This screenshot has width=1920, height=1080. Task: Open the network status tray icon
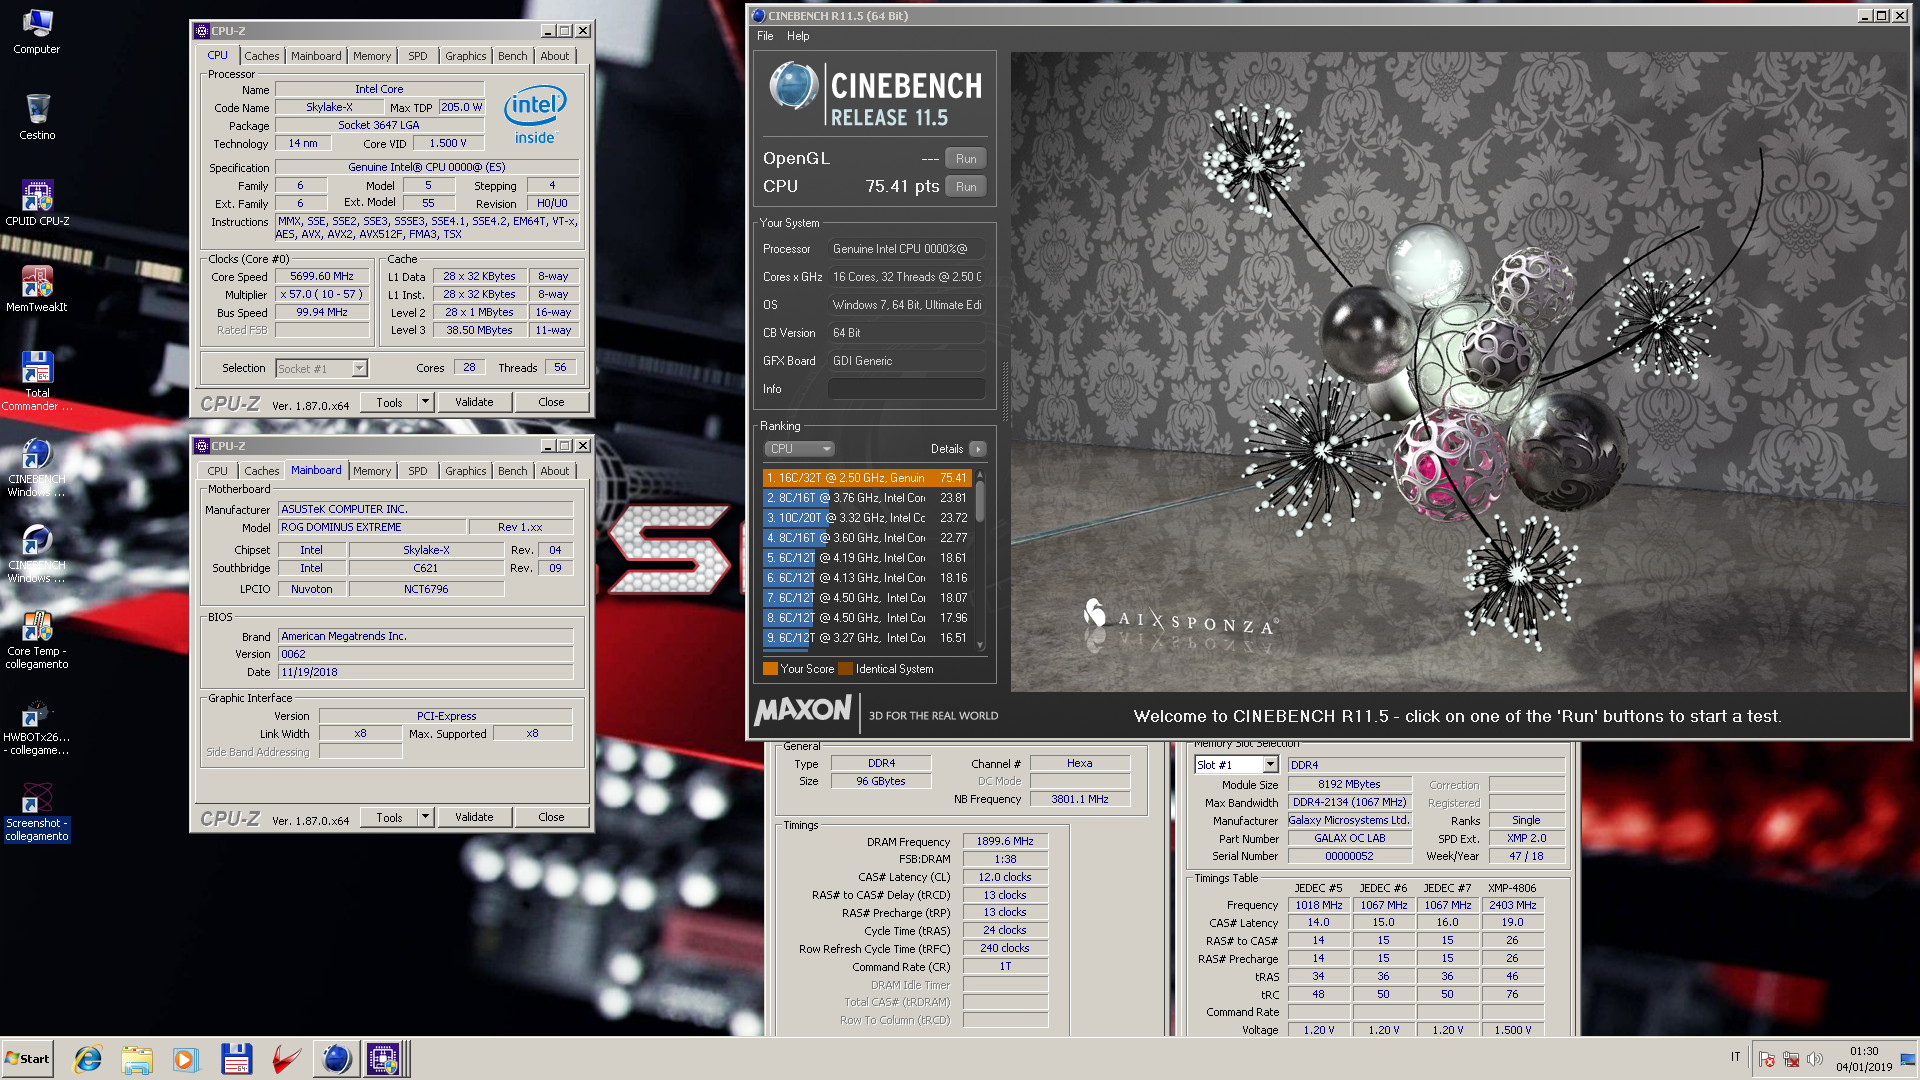1791,1060
